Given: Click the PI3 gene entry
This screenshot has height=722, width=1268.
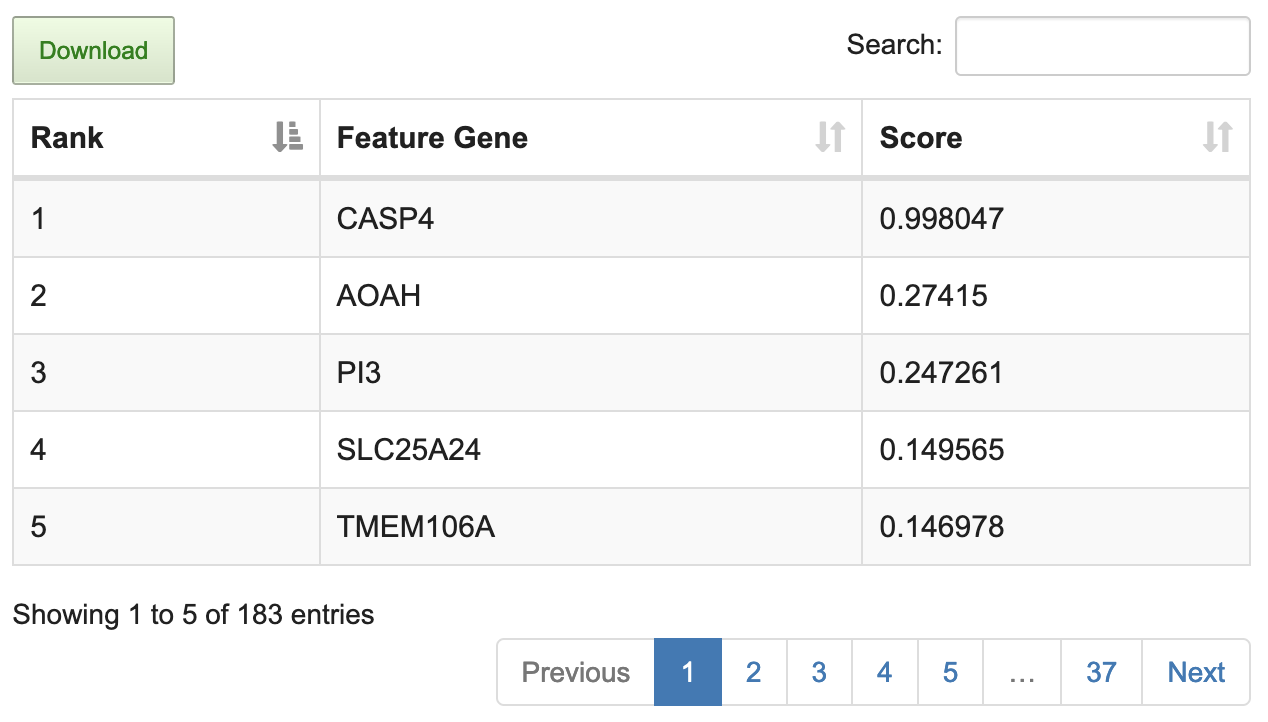Looking at the screenshot, I should 359,373.
